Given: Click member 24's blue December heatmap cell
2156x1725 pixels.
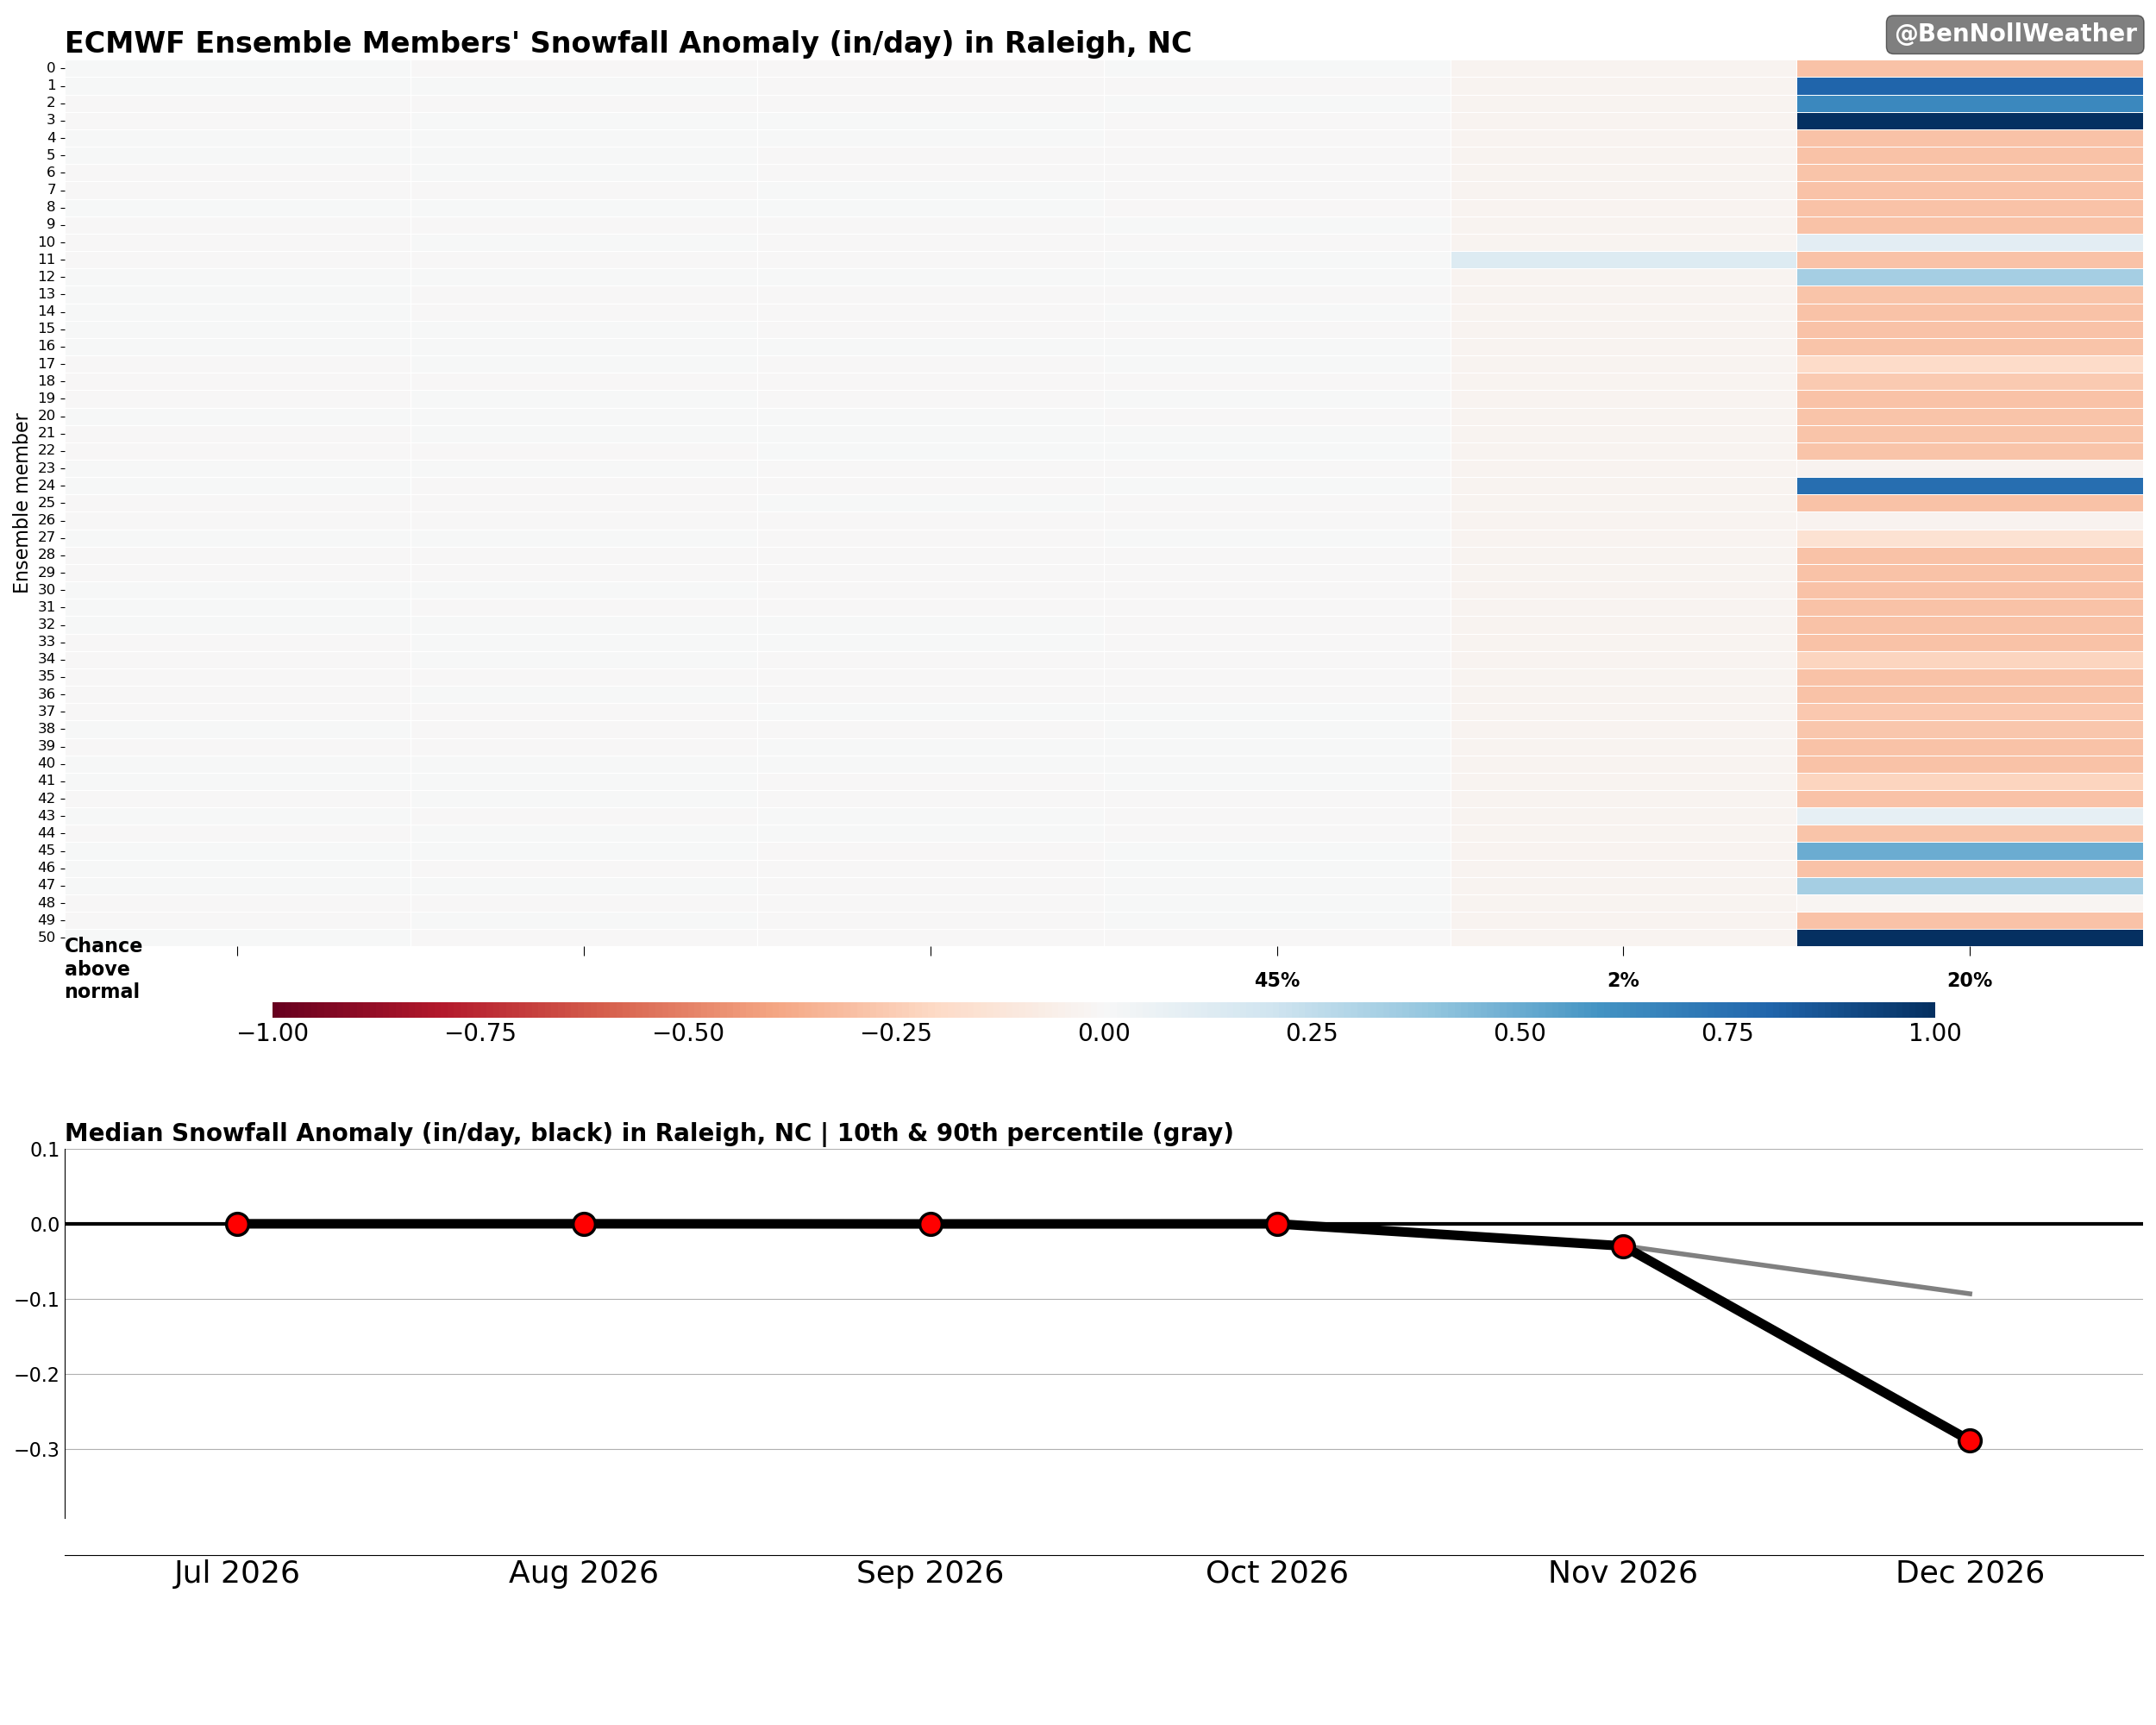Looking at the screenshot, I should (x=1970, y=486).
